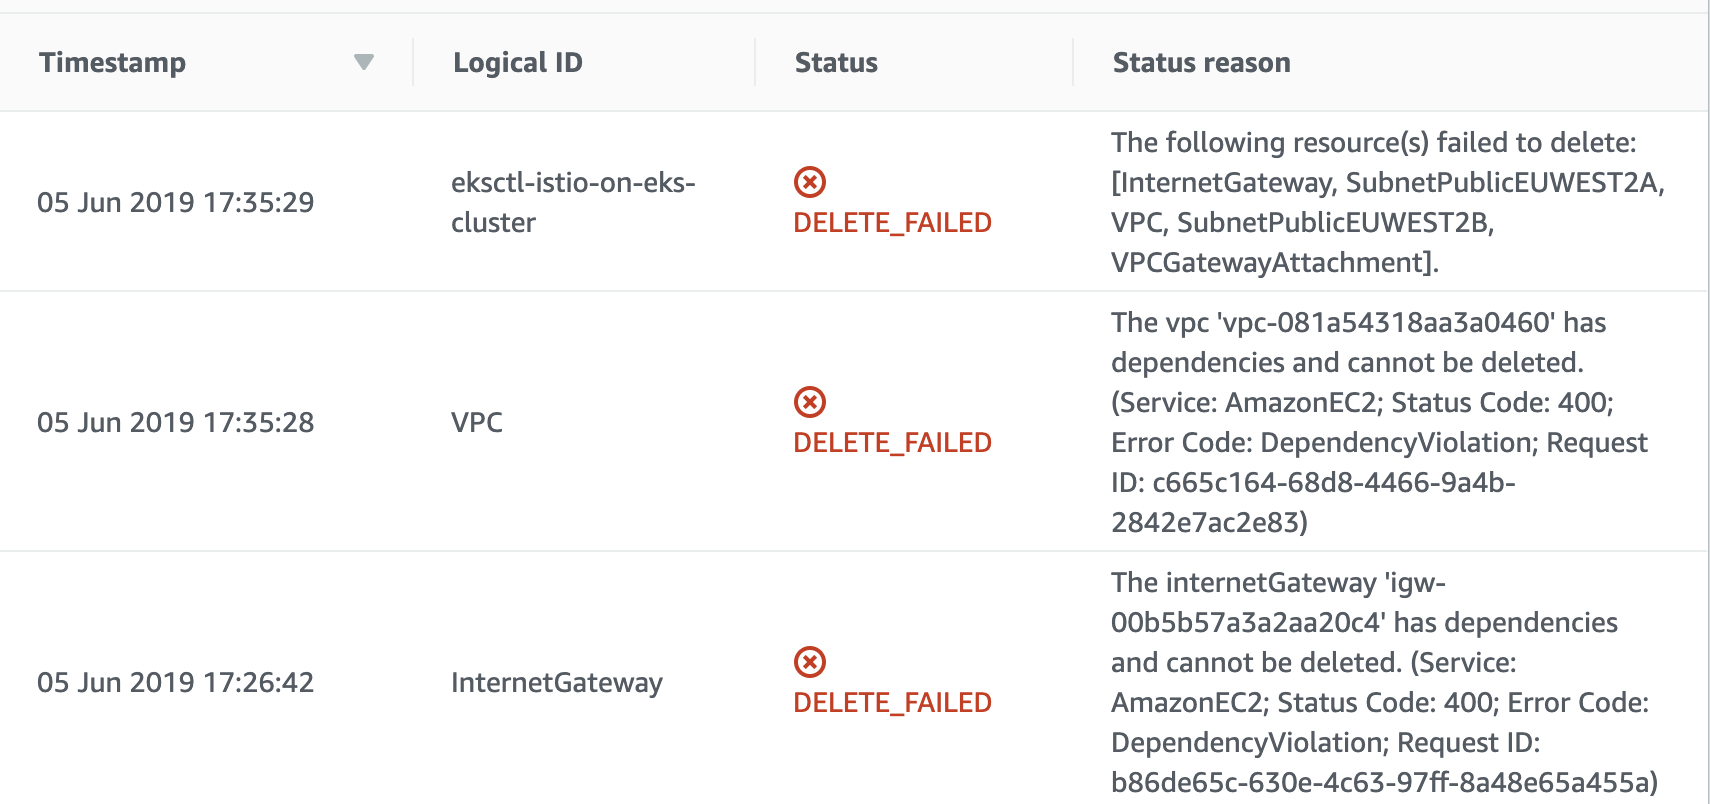Click the vpc-081a54318aa3a0460 dependency error text

[1379, 422]
